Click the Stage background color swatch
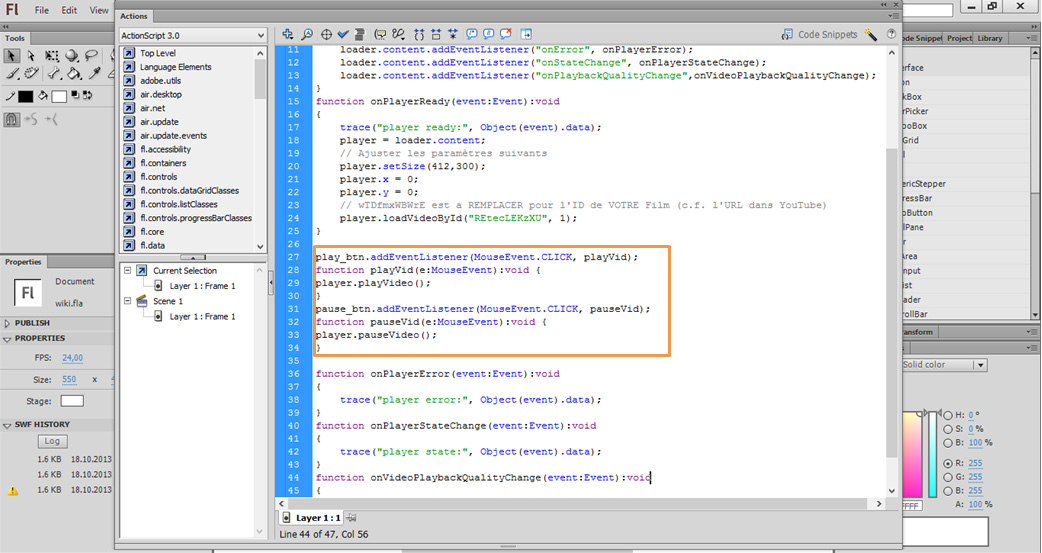This screenshot has width=1042, height=553. (x=72, y=401)
